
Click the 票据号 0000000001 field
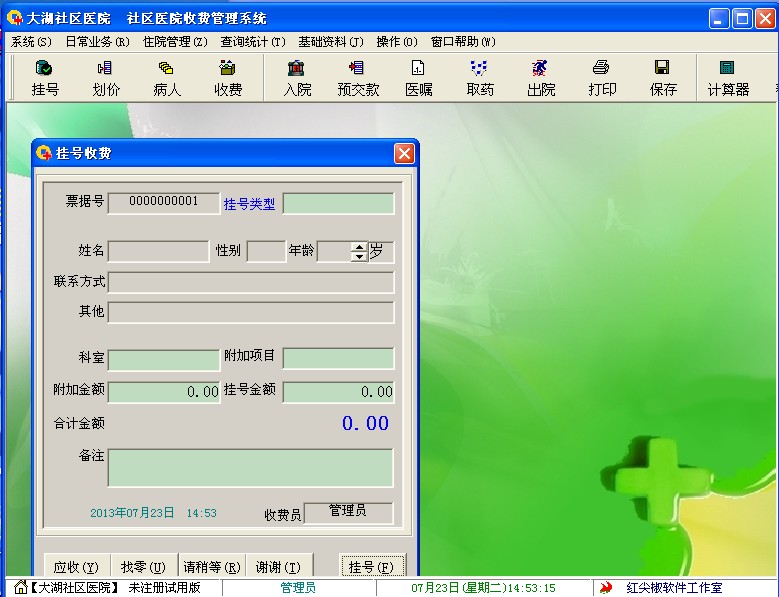pos(163,203)
